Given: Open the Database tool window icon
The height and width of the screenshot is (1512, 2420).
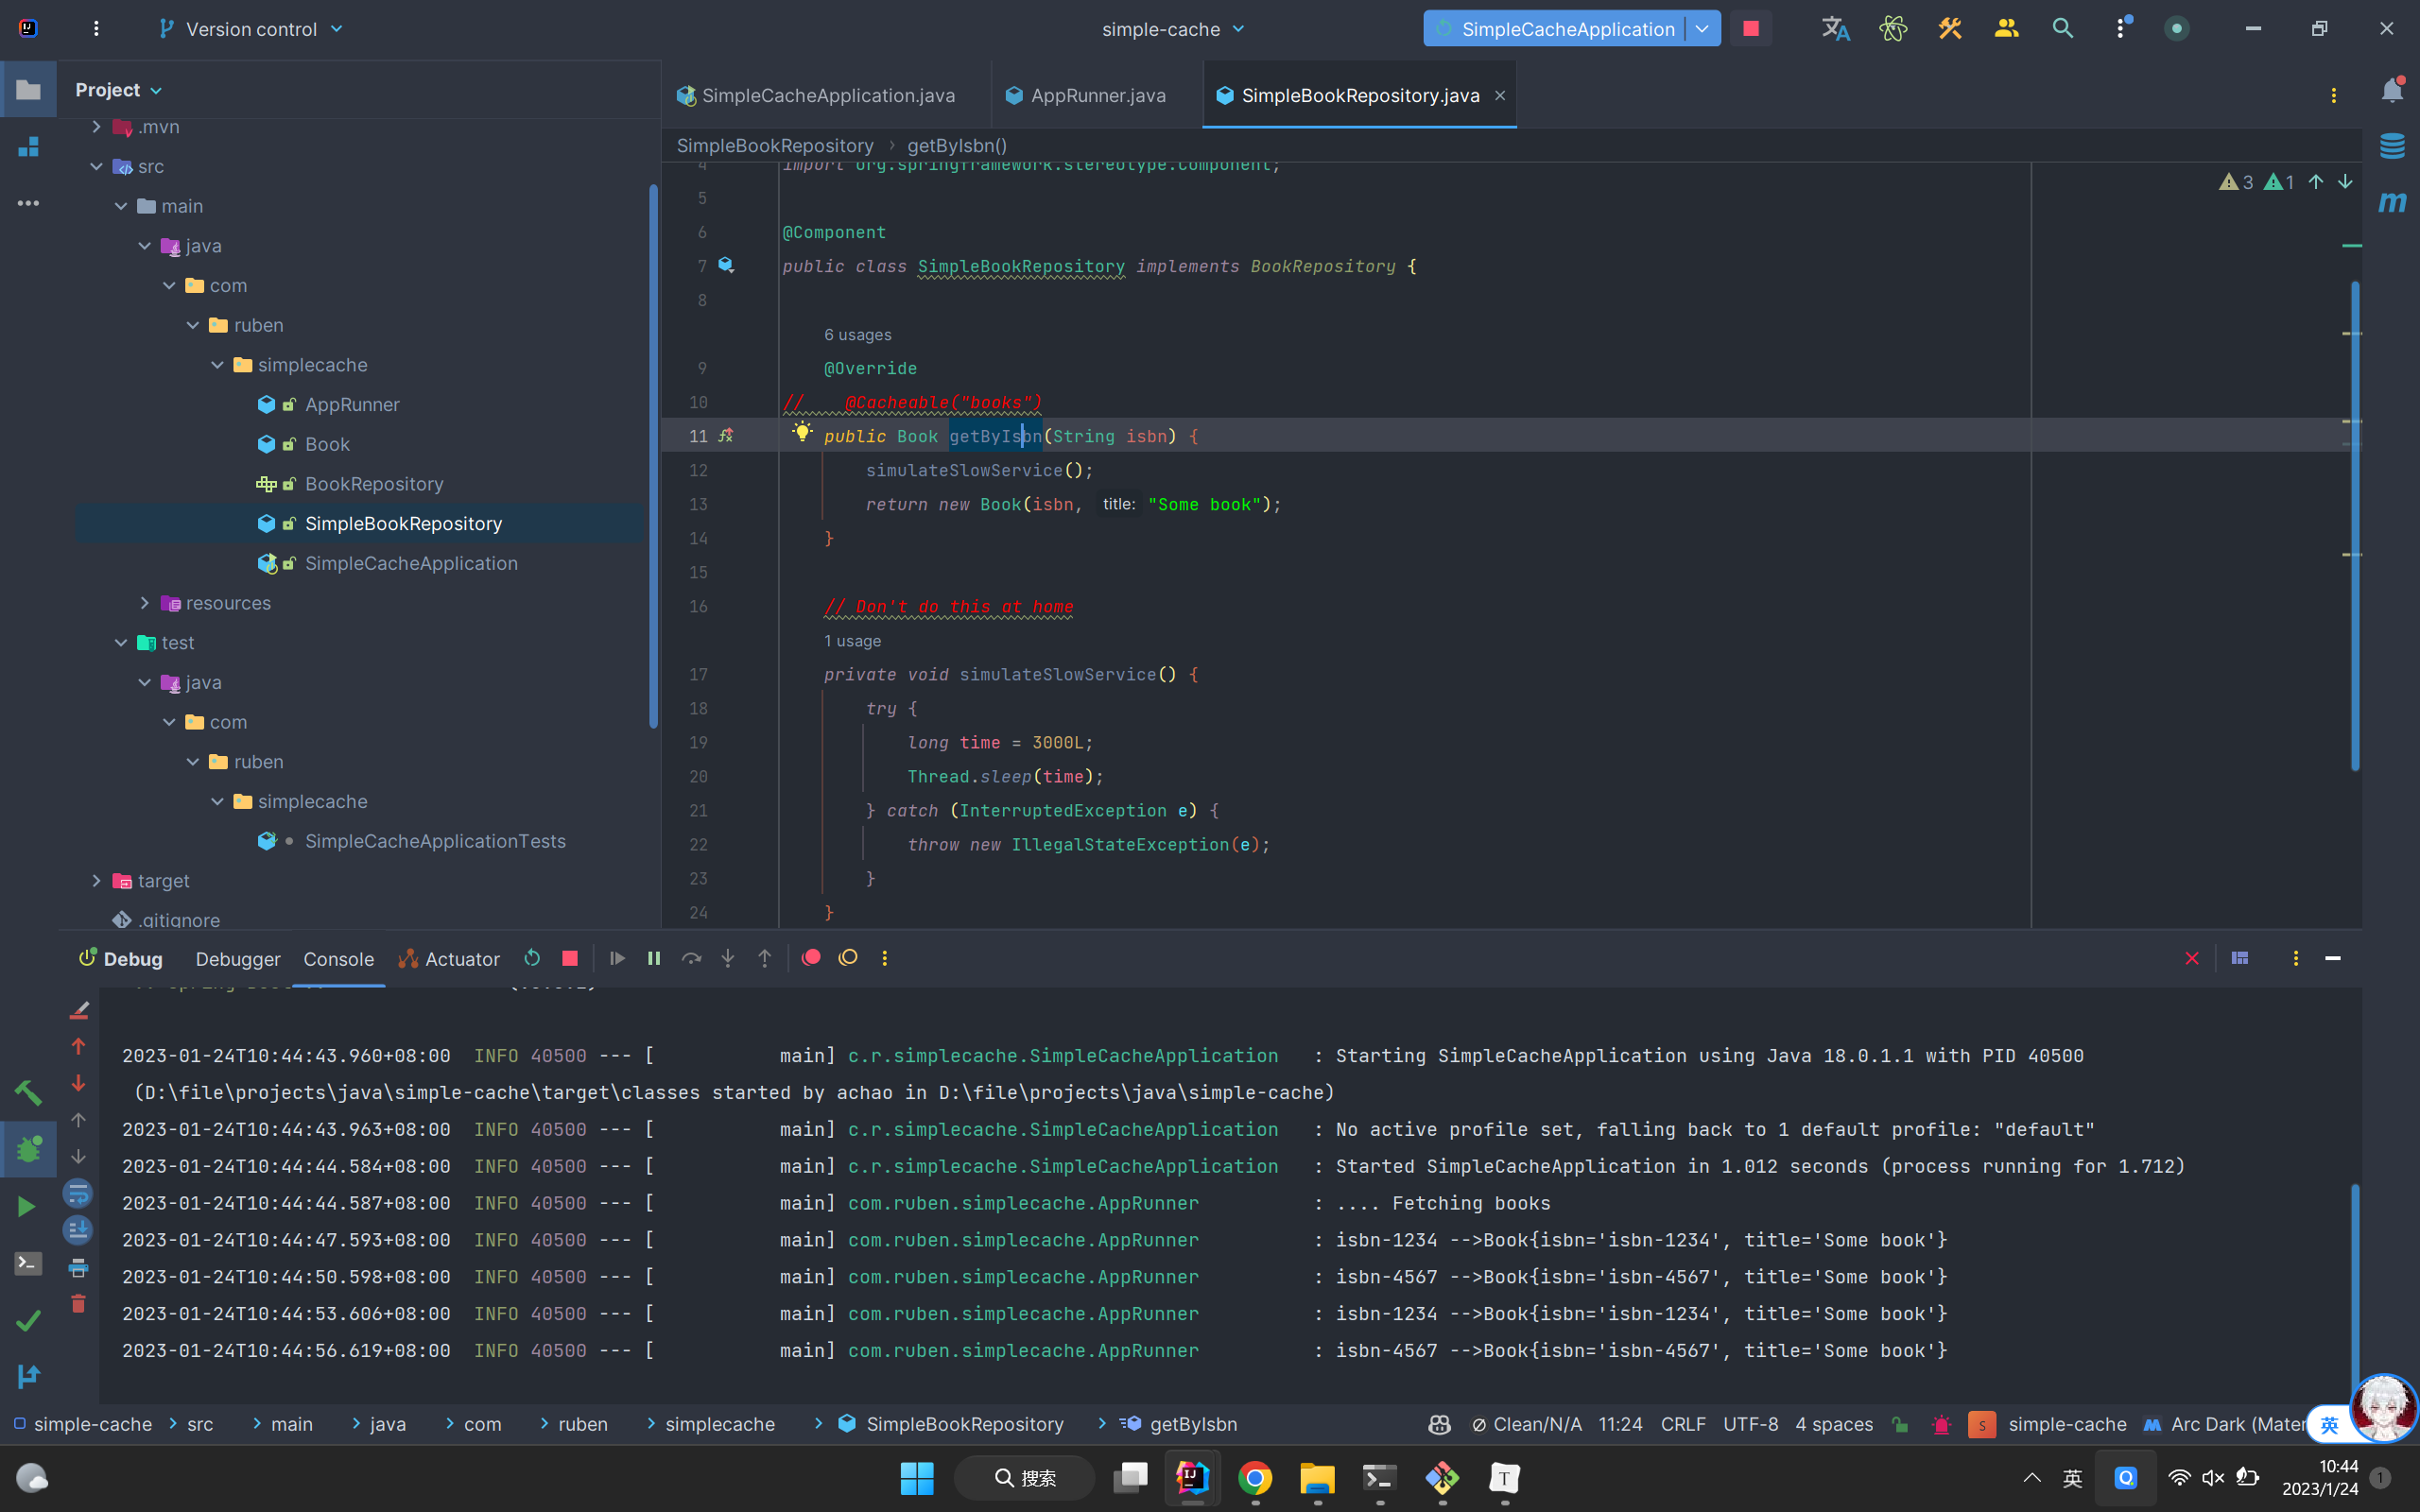Looking at the screenshot, I should pos(2392,146).
